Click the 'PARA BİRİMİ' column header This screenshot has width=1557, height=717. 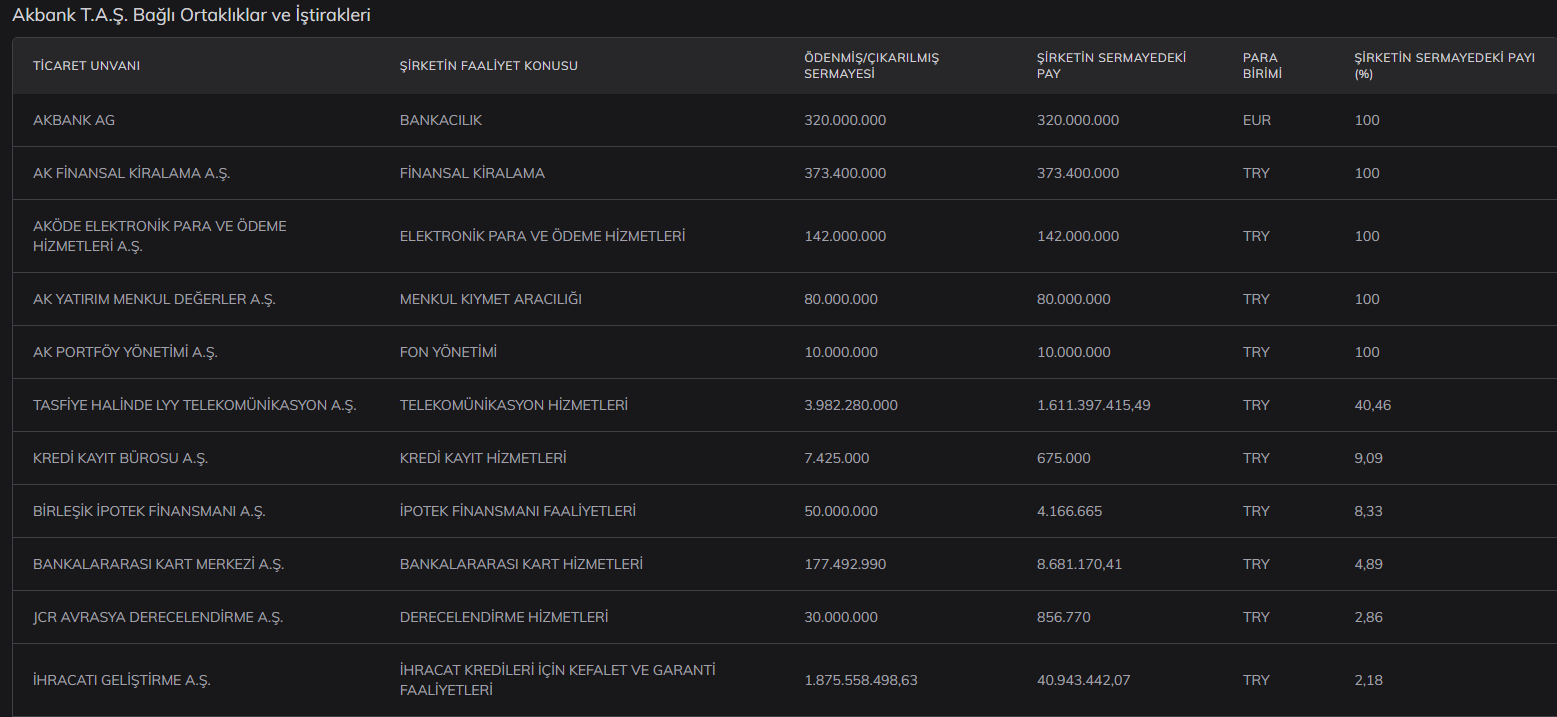click(x=1262, y=66)
